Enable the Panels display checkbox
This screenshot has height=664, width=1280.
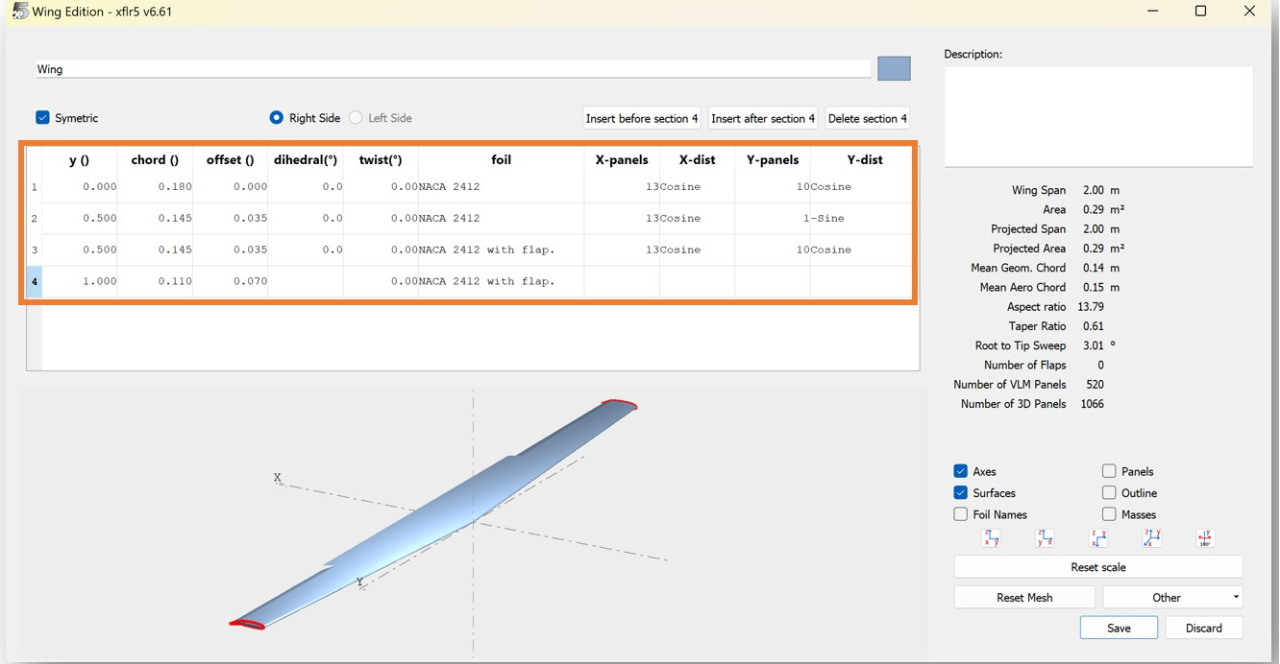tap(1109, 471)
